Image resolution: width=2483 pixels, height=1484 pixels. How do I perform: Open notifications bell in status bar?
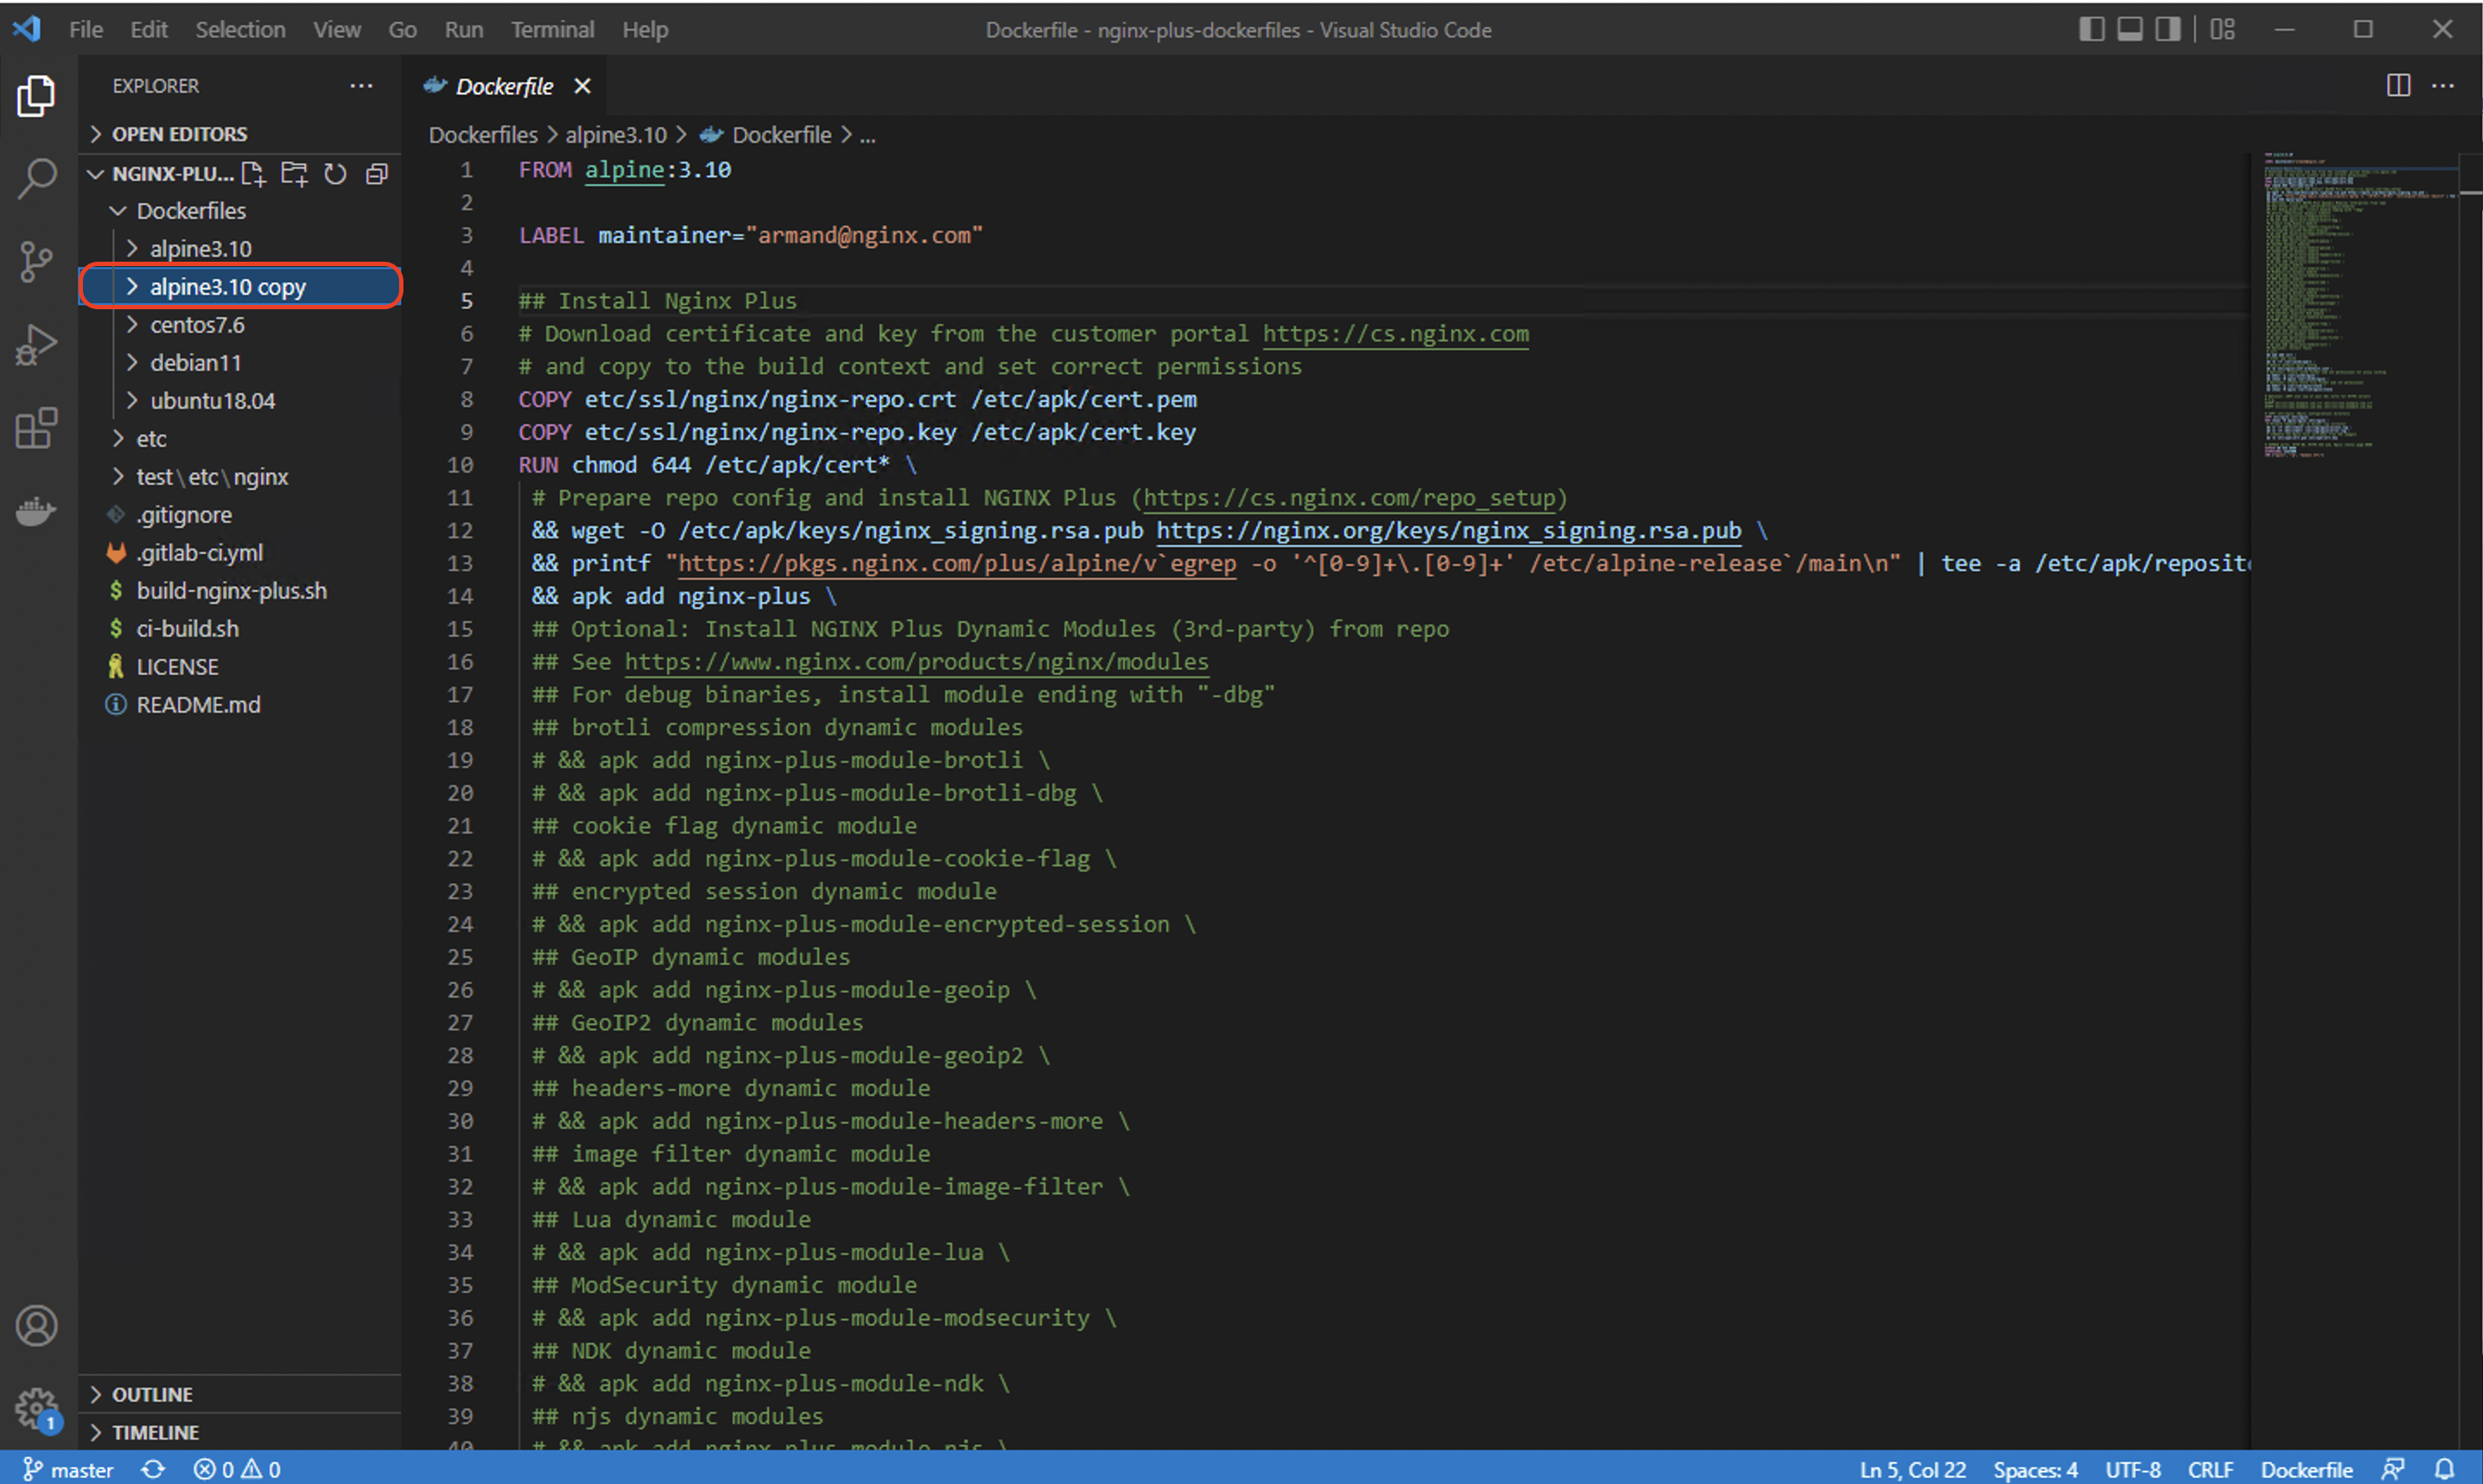pos(2445,1469)
